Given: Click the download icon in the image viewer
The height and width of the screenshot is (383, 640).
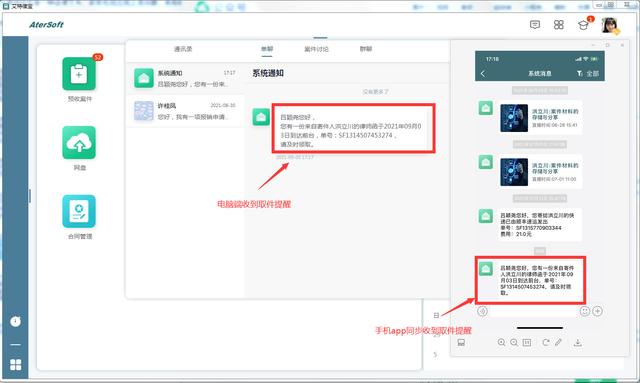Looking at the screenshot, I should pyautogui.click(x=578, y=343).
